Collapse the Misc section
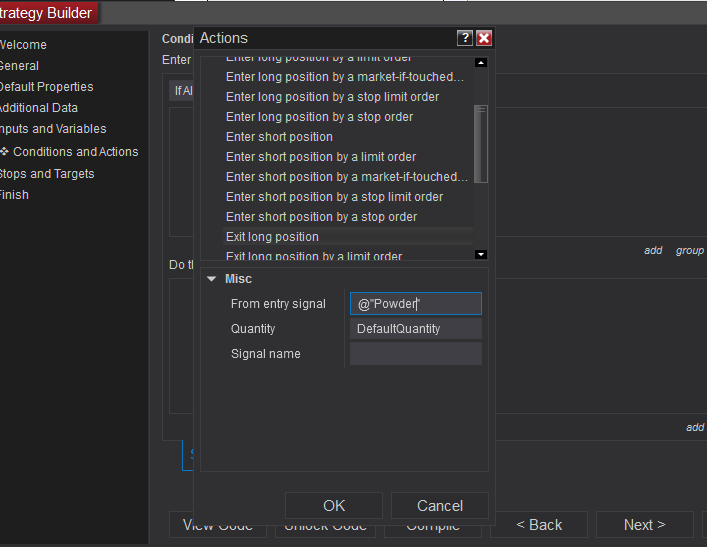This screenshot has width=707, height=547. click(211, 279)
